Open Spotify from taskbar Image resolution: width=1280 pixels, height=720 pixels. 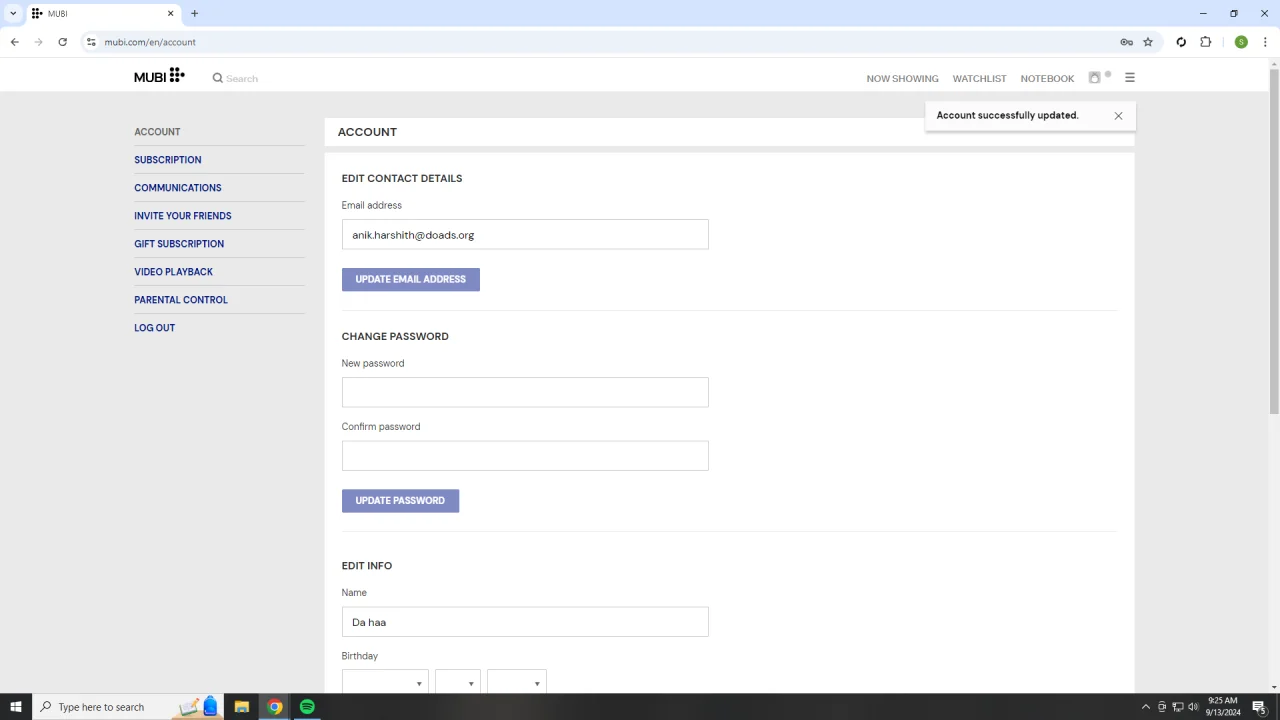coord(307,707)
